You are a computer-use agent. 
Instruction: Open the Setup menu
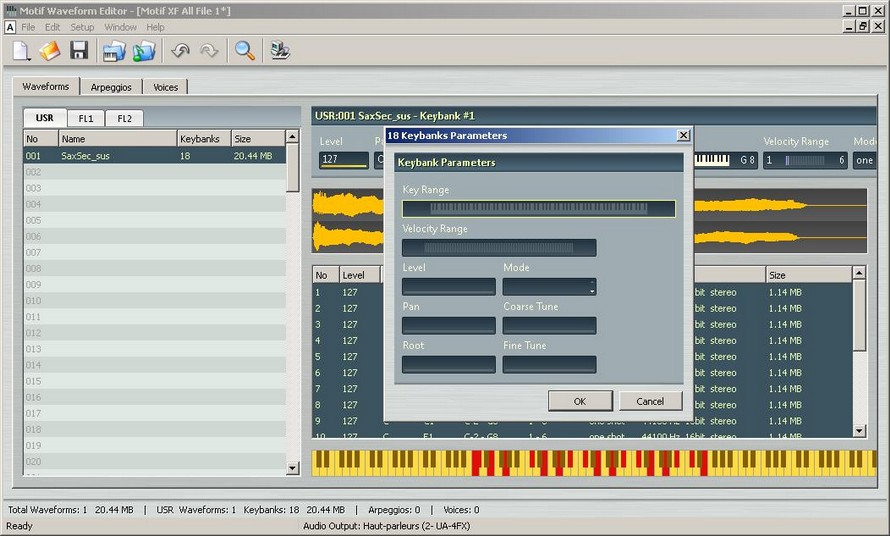[82, 27]
